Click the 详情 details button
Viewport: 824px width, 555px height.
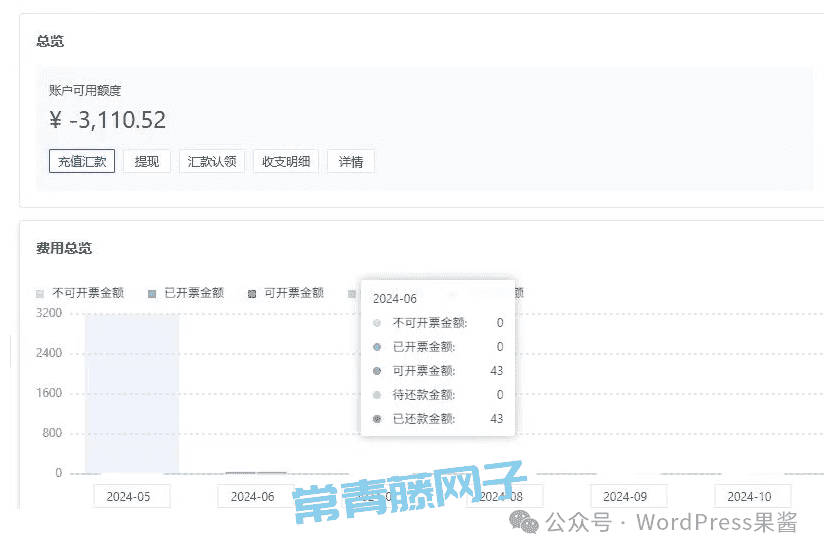click(x=351, y=161)
